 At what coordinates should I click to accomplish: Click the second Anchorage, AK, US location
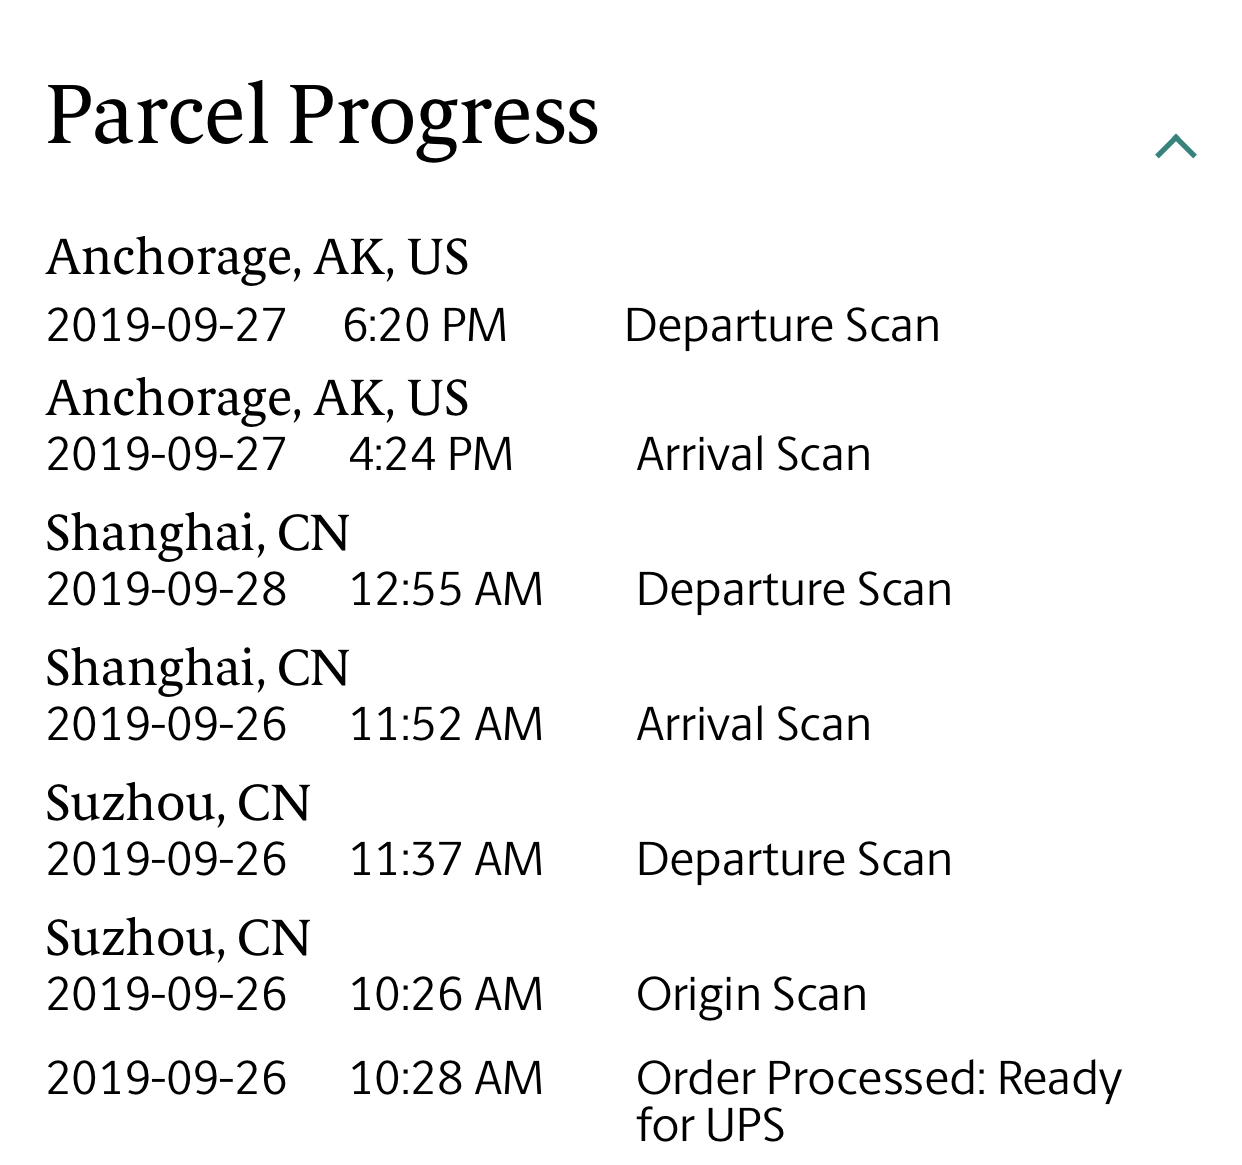(257, 398)
